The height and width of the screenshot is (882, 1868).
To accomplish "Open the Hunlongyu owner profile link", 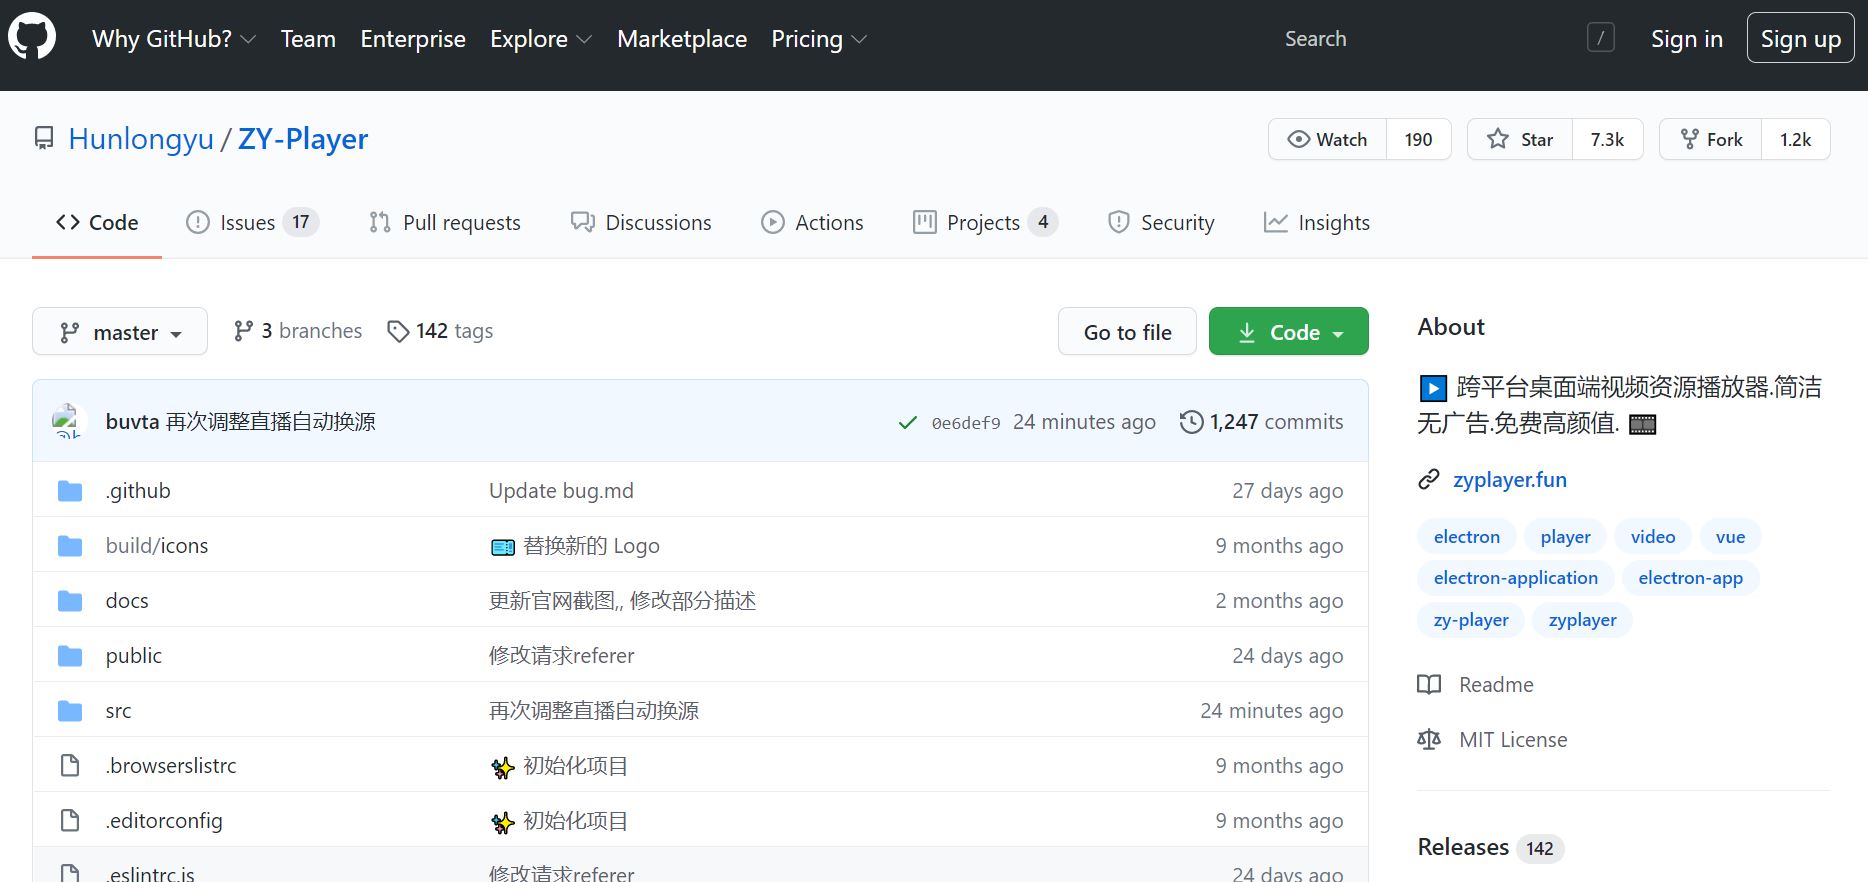I will (x=141, y=139).
